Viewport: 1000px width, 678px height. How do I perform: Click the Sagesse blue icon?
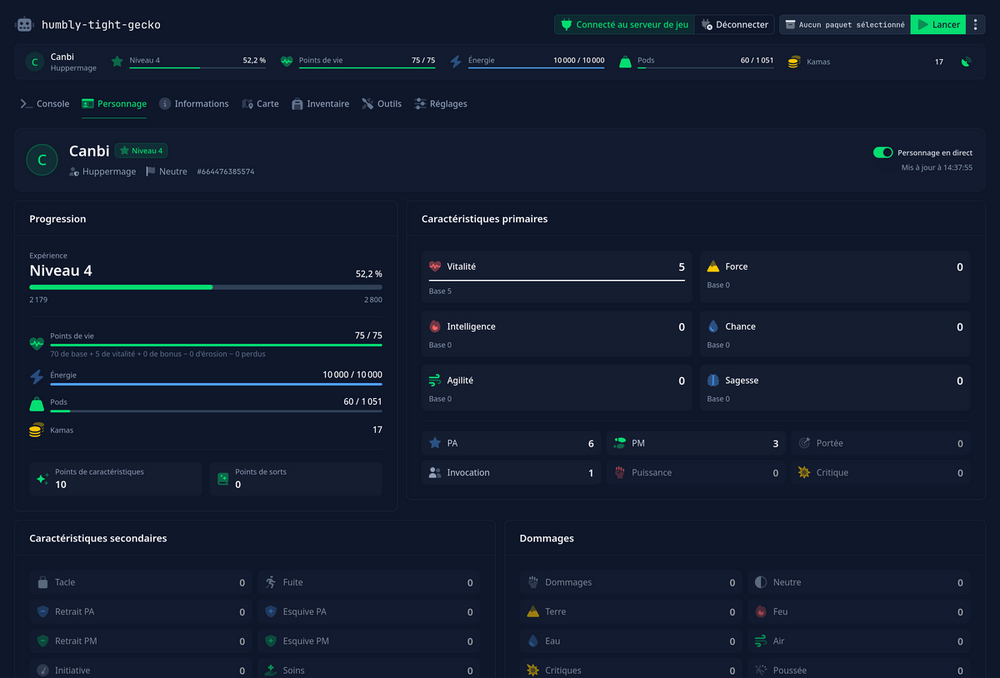pos(713,380)
